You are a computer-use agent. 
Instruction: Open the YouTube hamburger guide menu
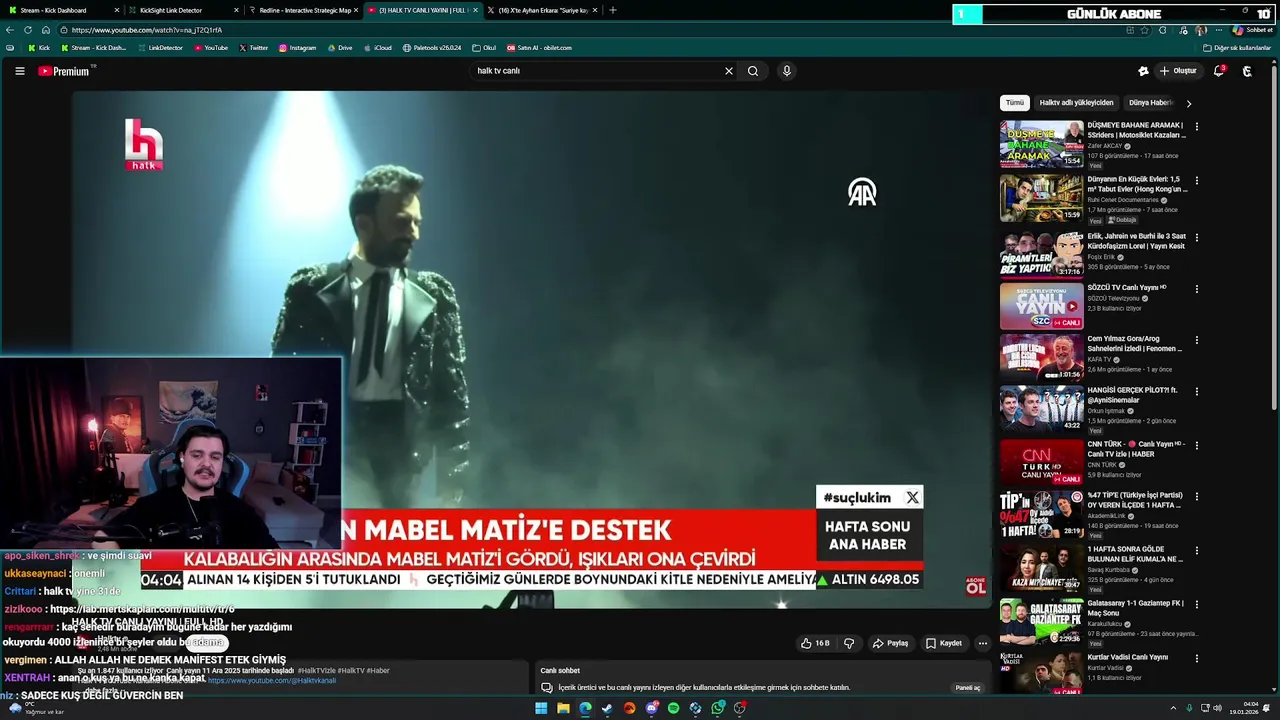pyautogui.click(x=19, y=71)
